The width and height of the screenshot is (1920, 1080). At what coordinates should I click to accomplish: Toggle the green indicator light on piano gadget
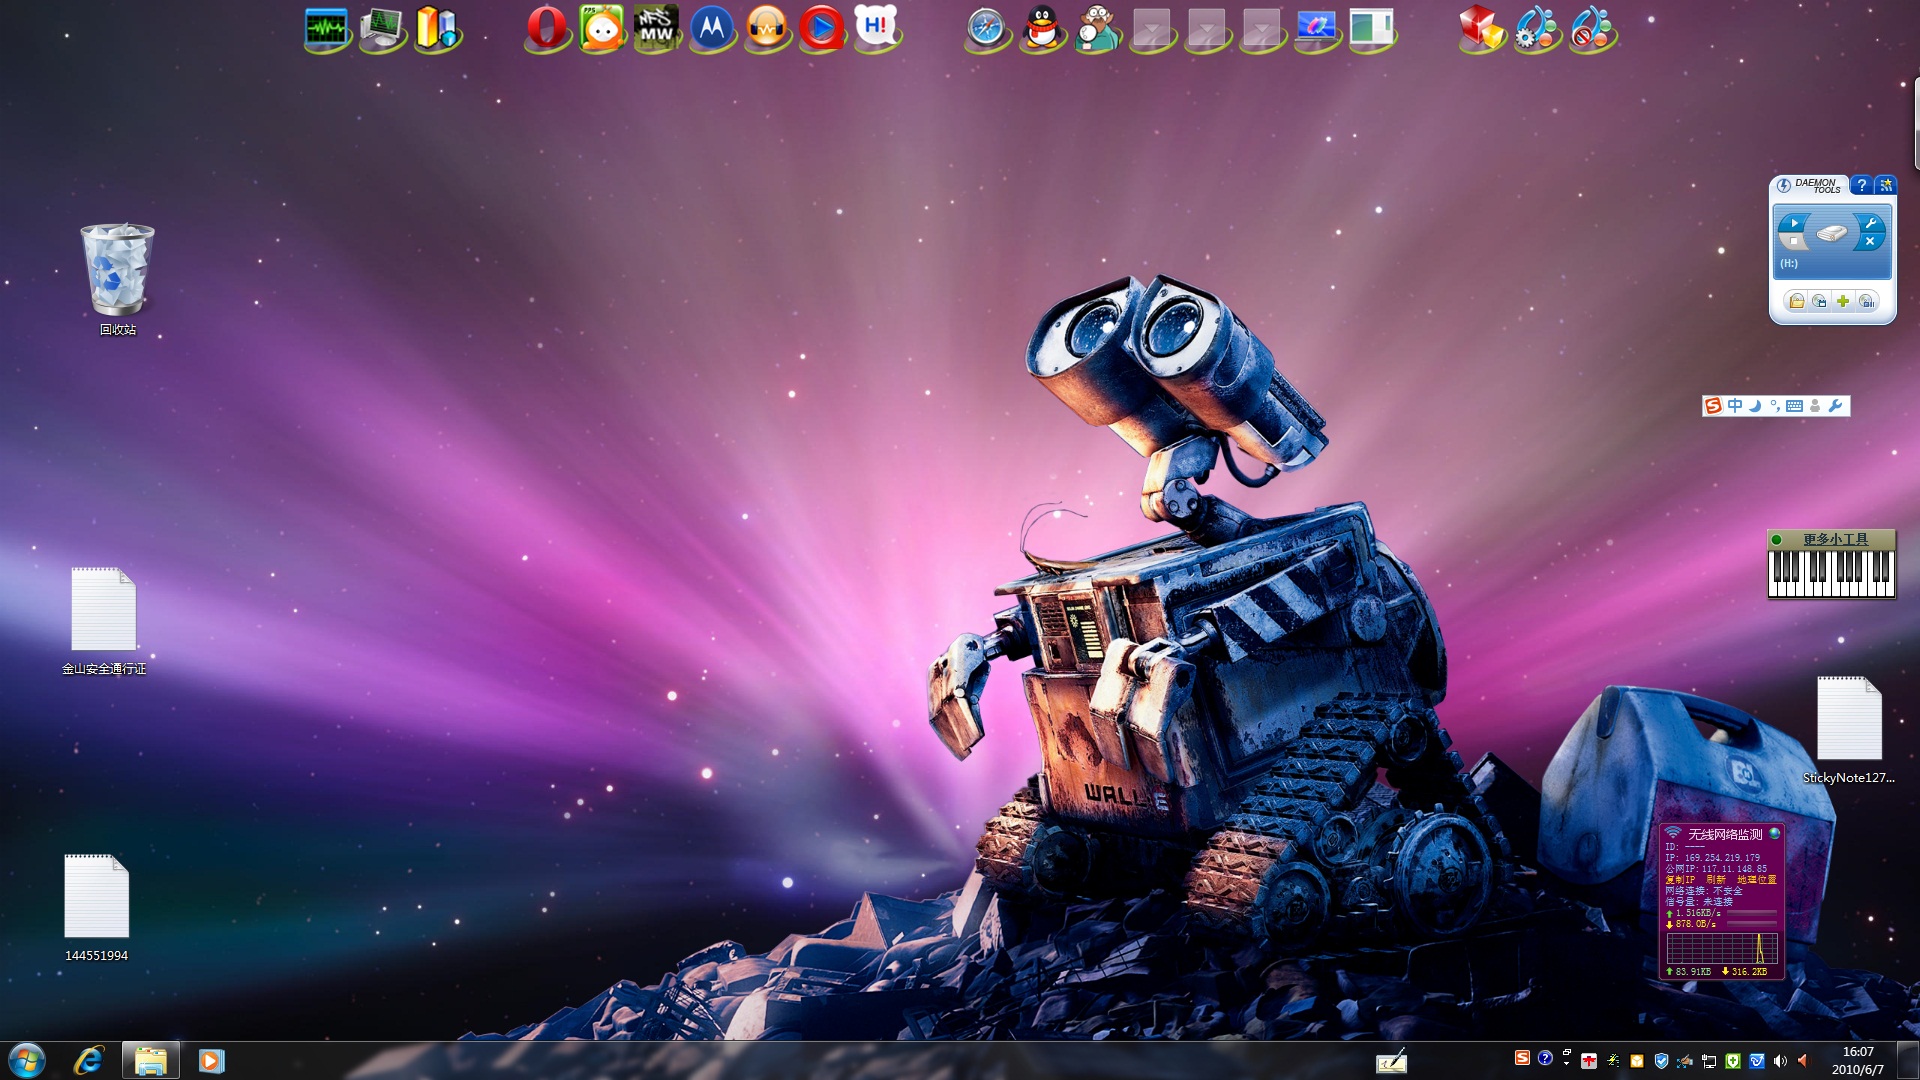(x=1777, y=540)
